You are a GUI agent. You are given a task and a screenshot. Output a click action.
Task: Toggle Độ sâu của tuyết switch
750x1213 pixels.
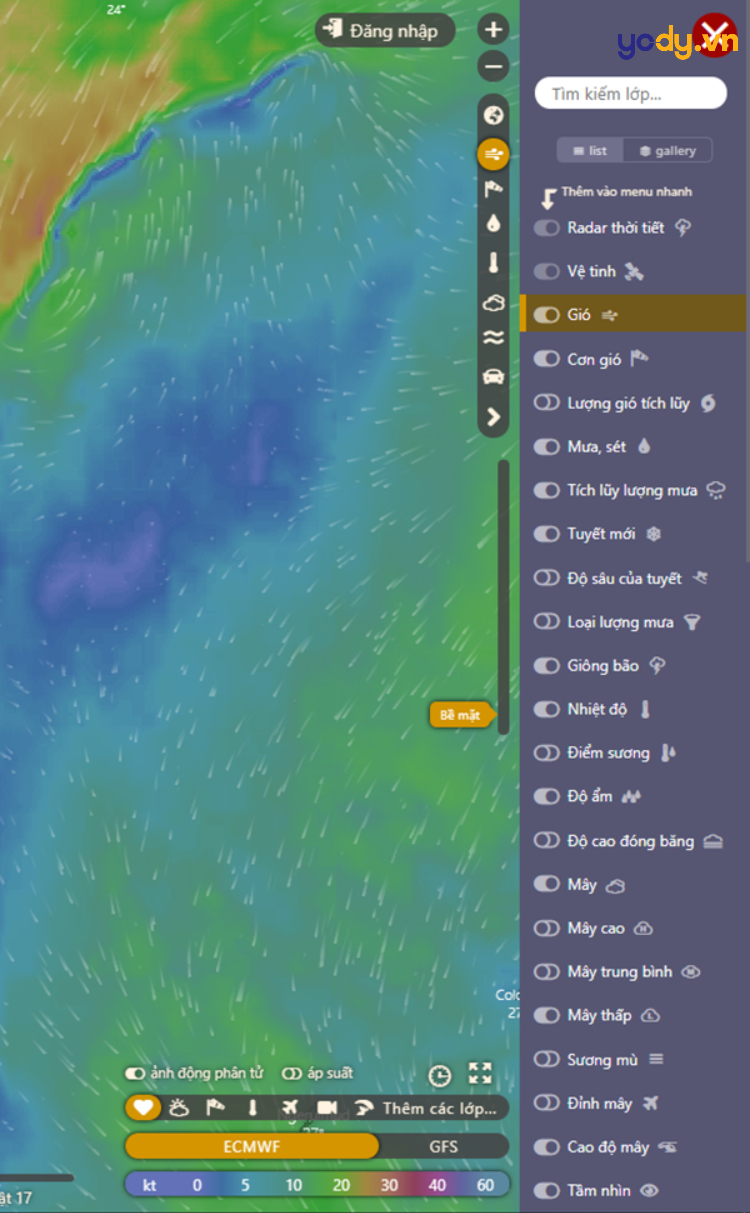pyautogui.click(x=546, y=578)
